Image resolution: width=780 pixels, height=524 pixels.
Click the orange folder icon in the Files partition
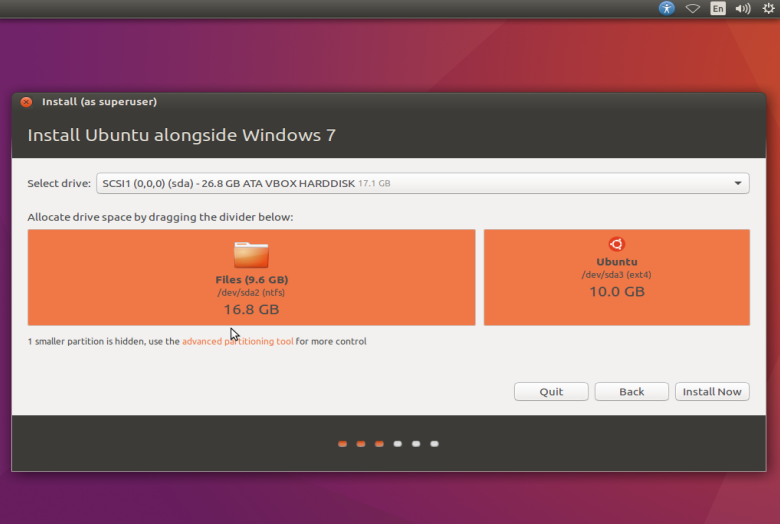pos(251,255)
